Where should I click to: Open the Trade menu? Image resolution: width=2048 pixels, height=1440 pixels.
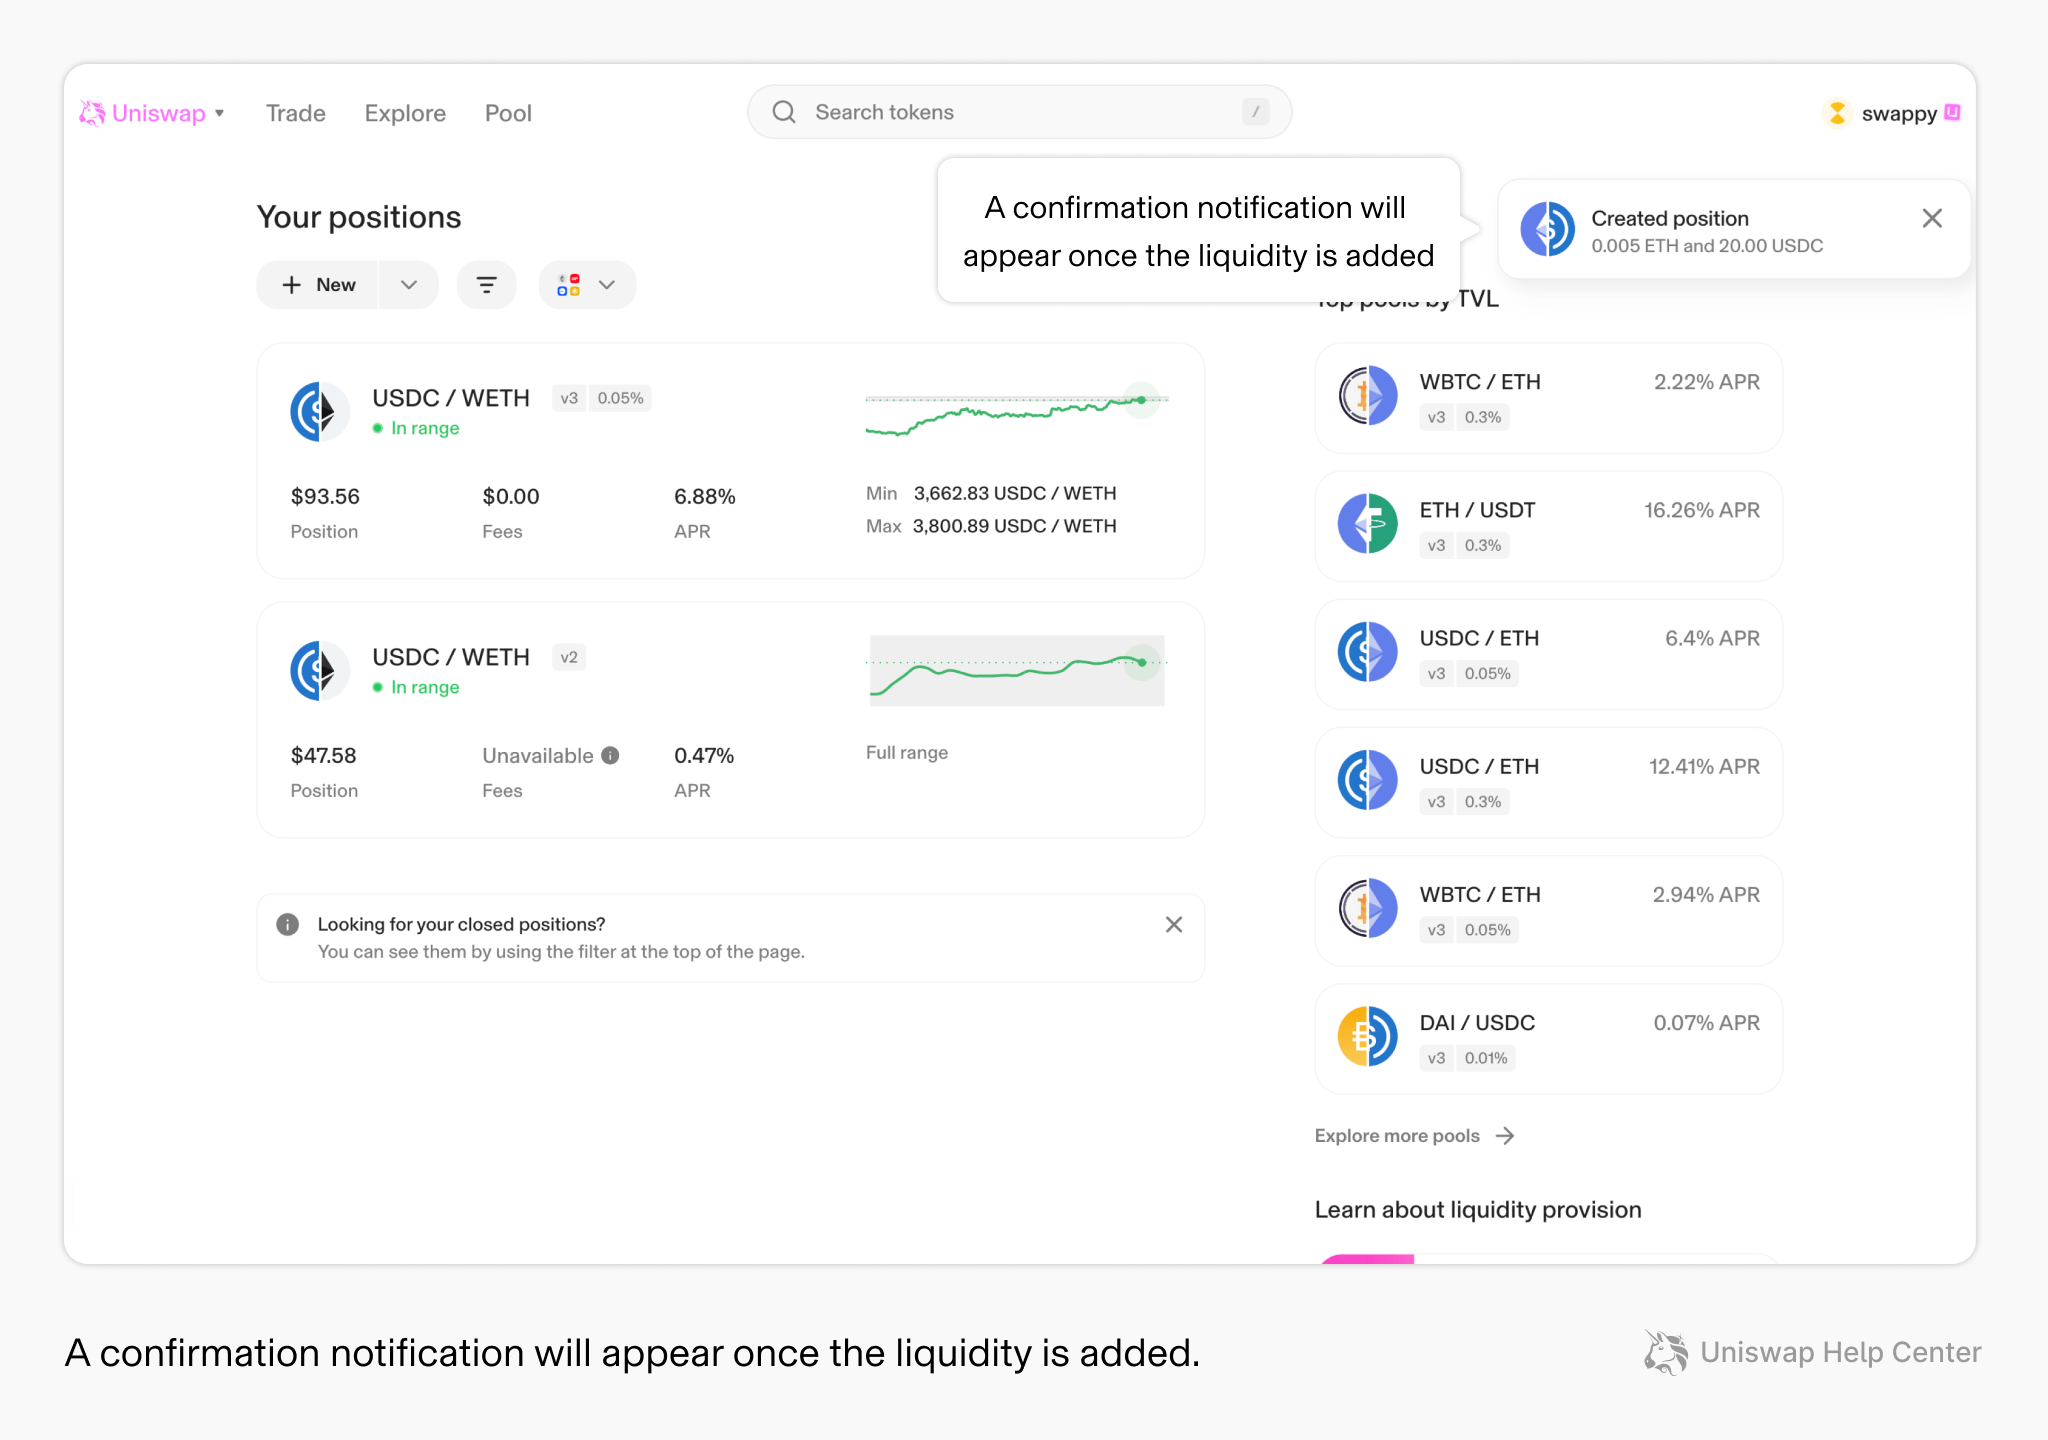(296, 113)
